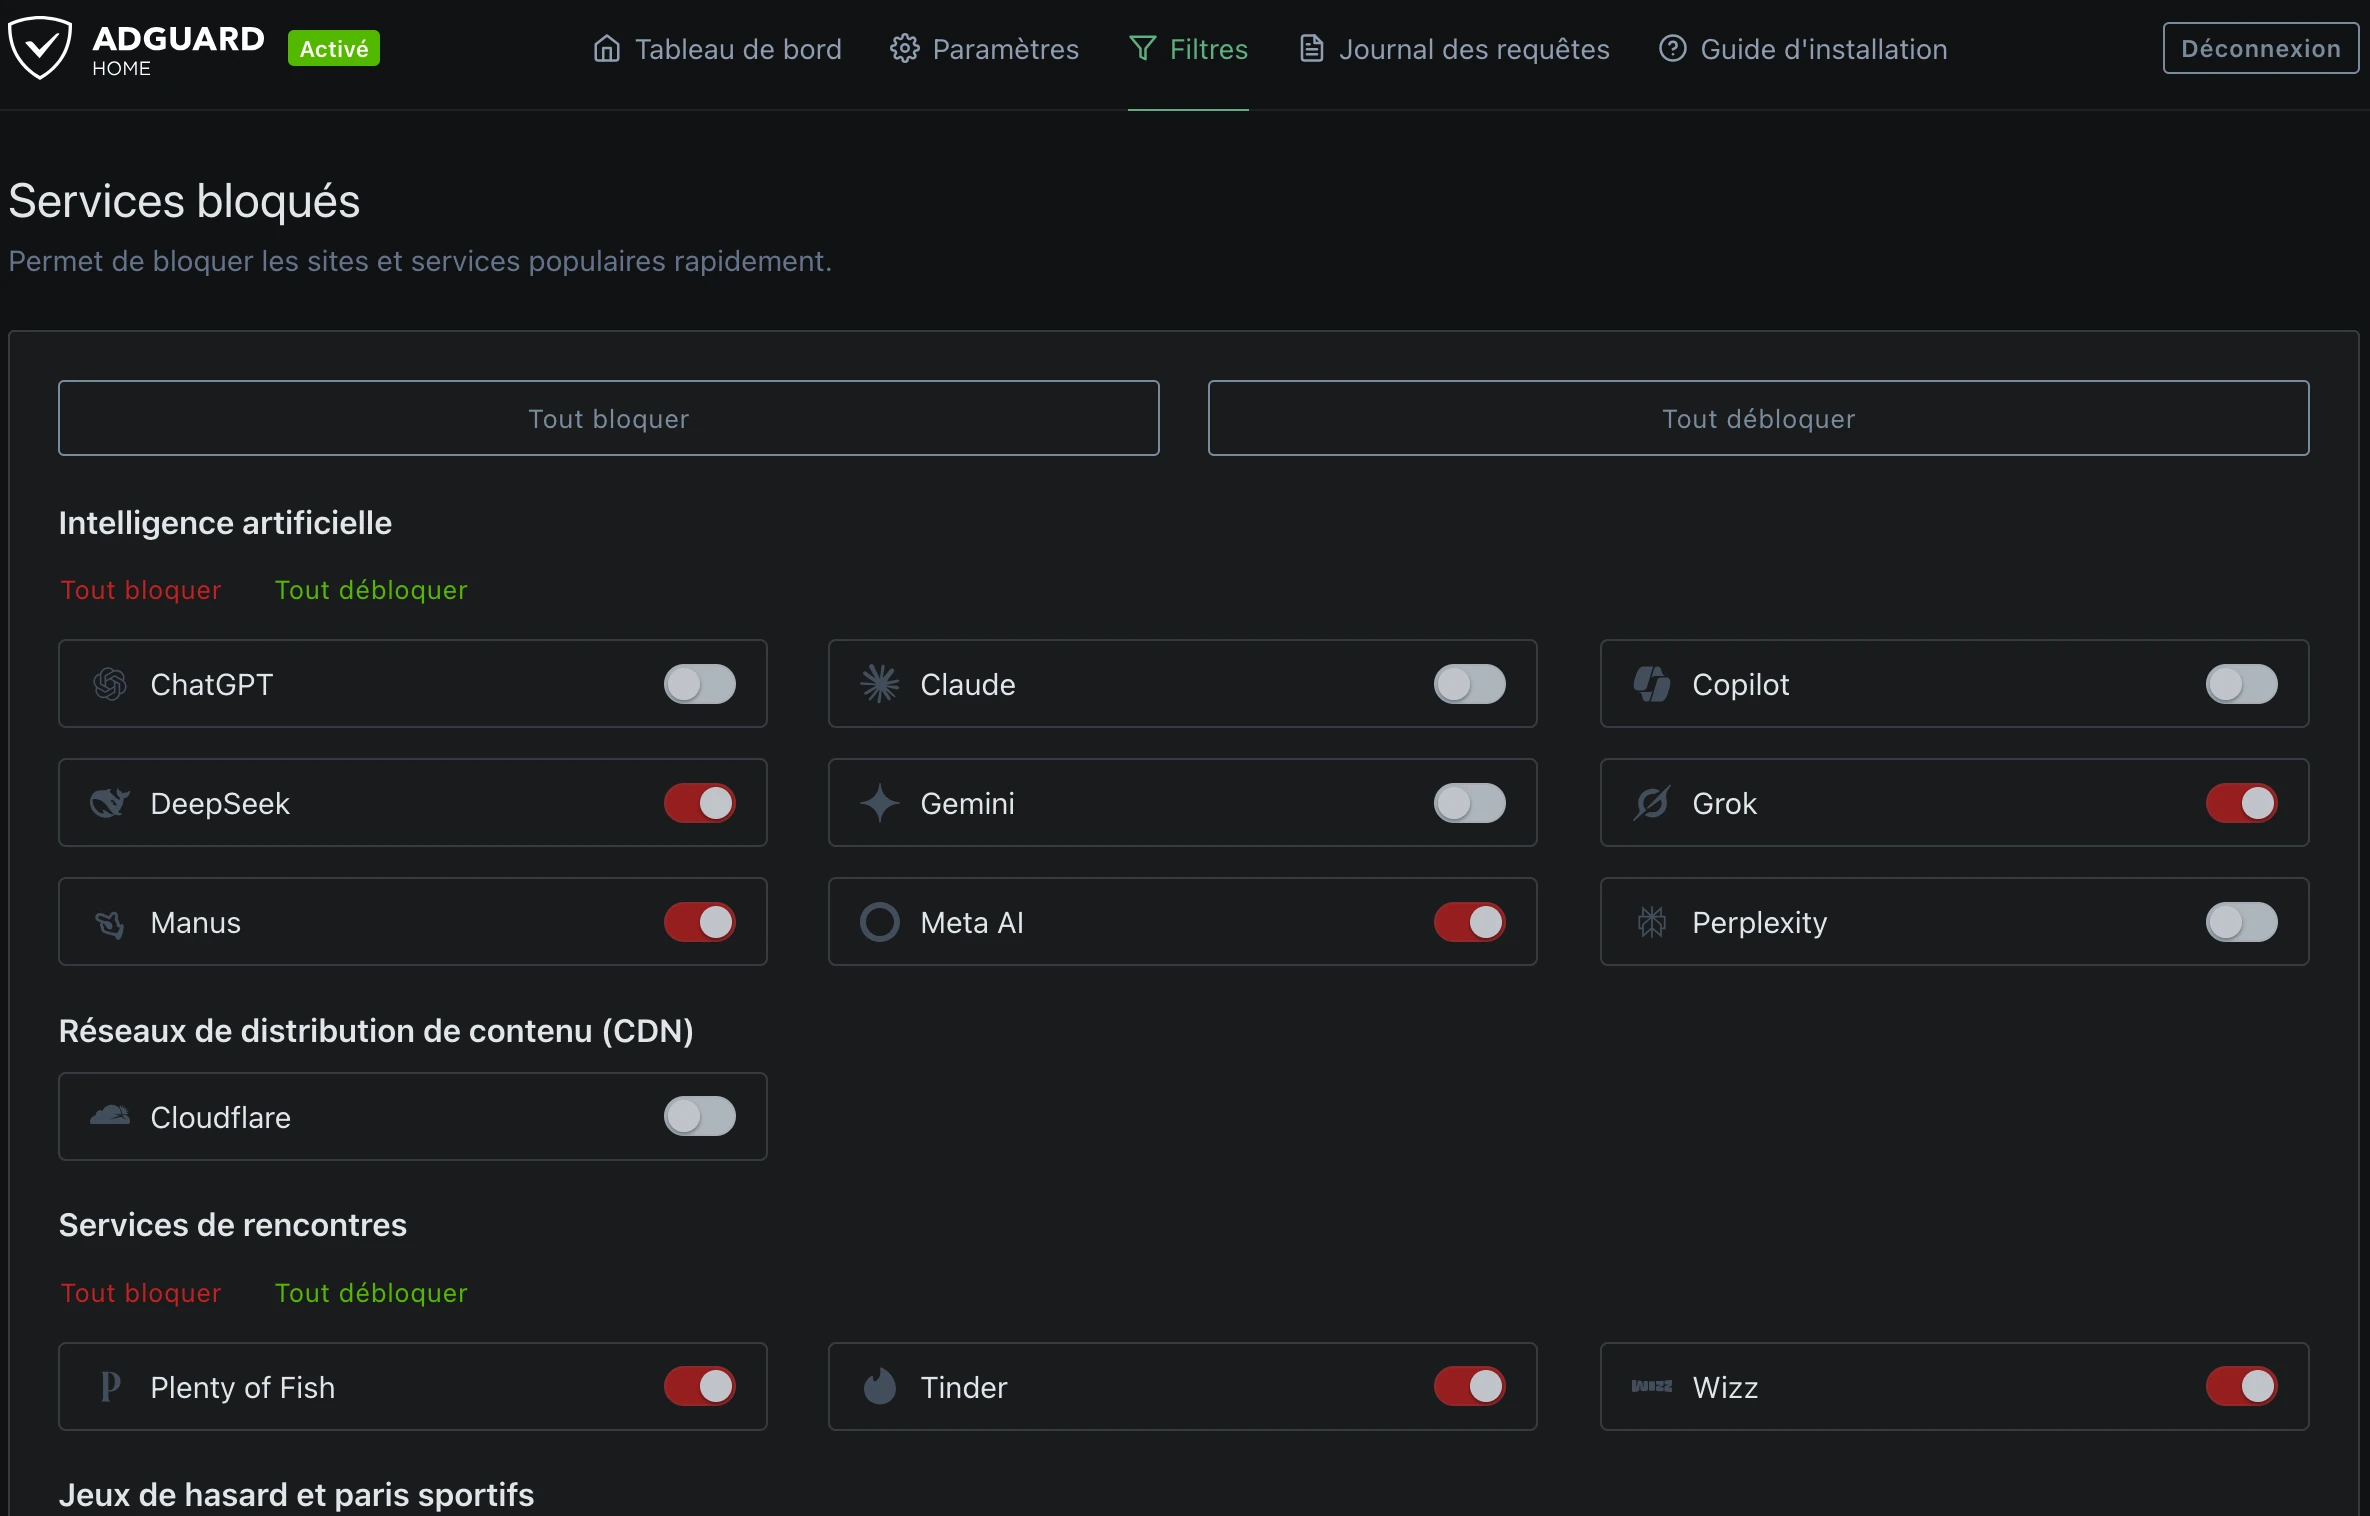Click the Claude starburst icon

click(x=880, y=684)
